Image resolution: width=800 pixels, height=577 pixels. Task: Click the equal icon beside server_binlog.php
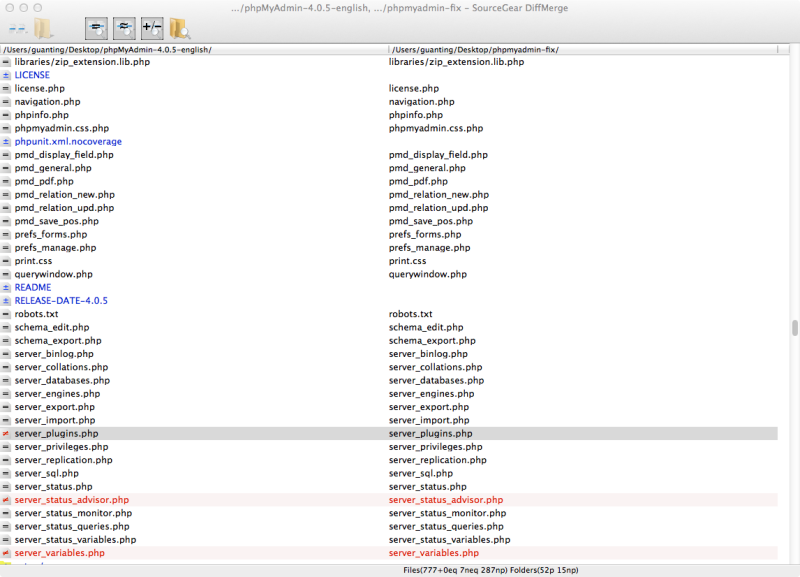(6, 354)
